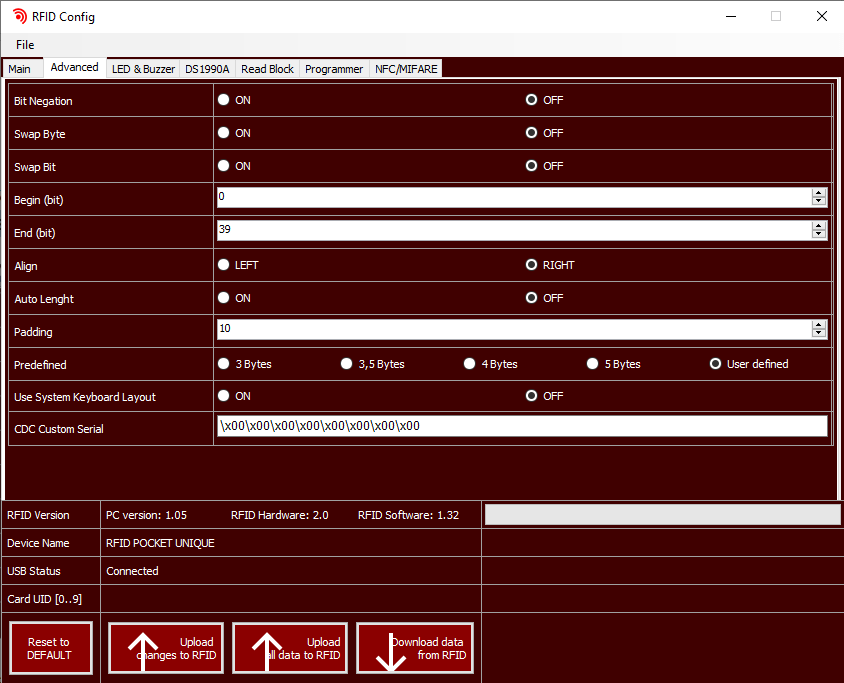Increase Begin (bit) value with up arrow
Viewport: 844px width, 683px height.
point(819,193)
